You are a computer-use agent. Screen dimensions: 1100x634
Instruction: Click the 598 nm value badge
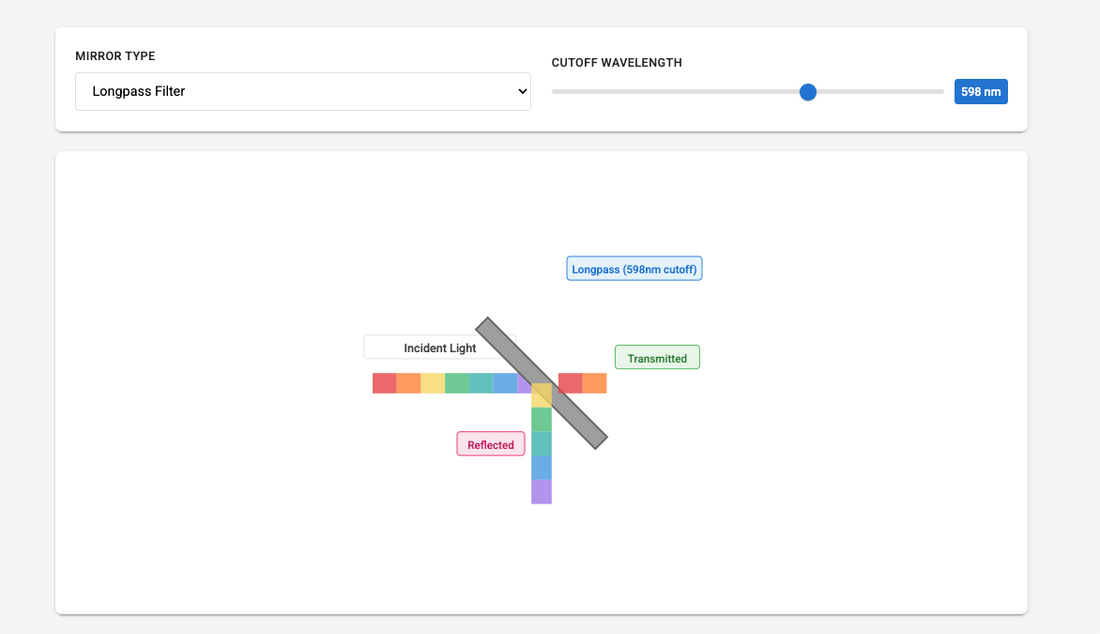click(x=981, y=92)
